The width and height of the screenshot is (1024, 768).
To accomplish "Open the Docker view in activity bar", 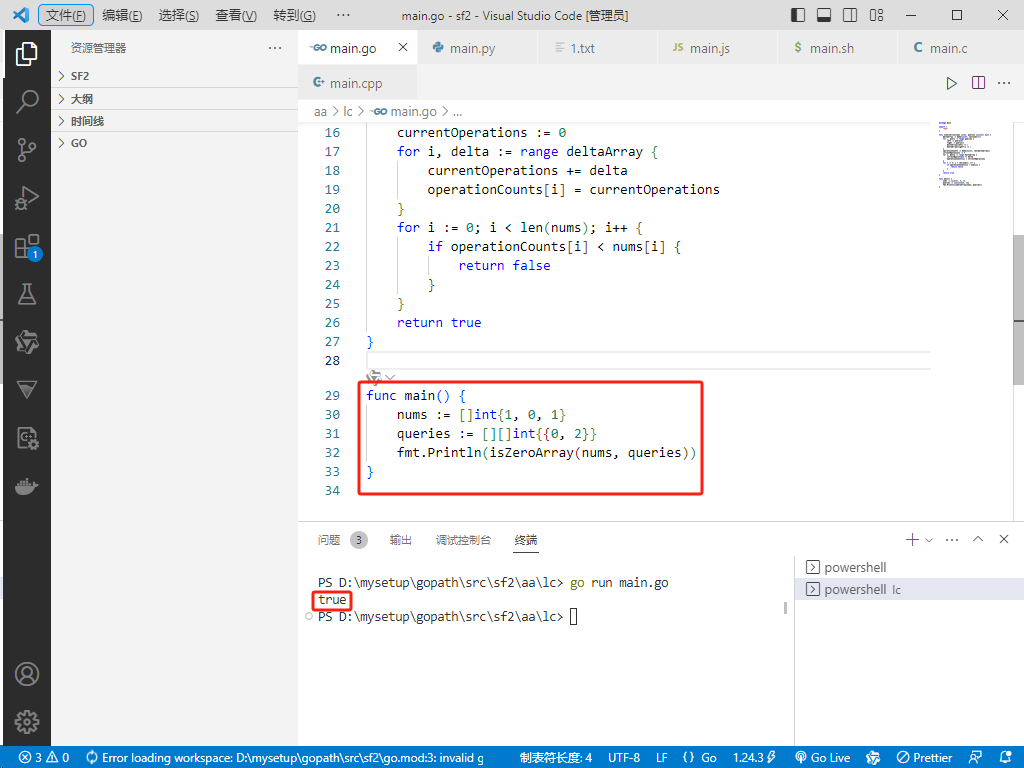I will tap(27, 487).
